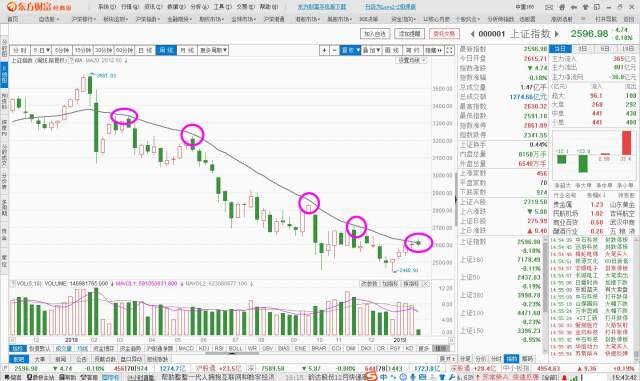This screenshot has height=381, width=640.
Task: Go to next stock with right arrow
Action: click(x=556, y=34)
